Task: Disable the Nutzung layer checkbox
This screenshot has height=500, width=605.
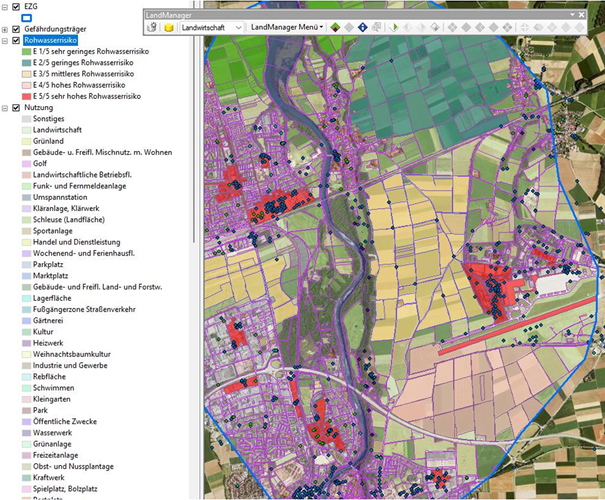Action: coord(15,107)
